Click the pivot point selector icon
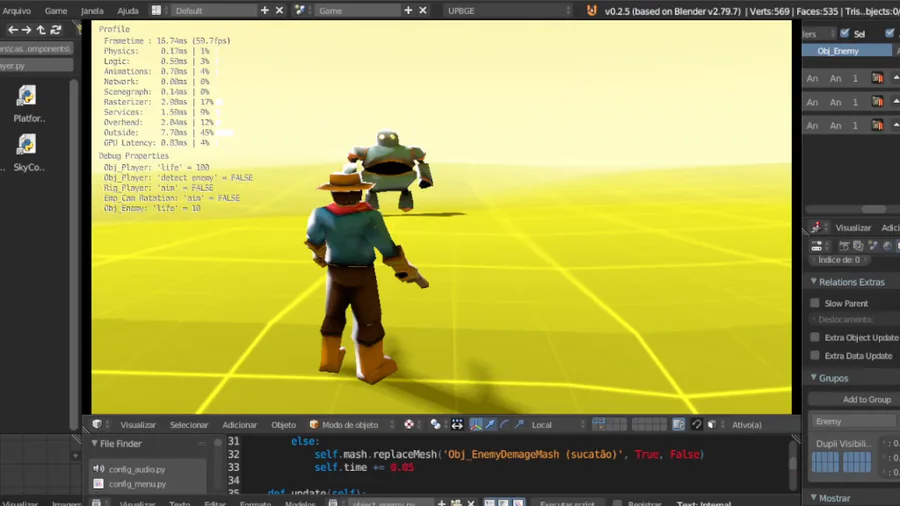The image size is (900, 506). tap(436, 425)
